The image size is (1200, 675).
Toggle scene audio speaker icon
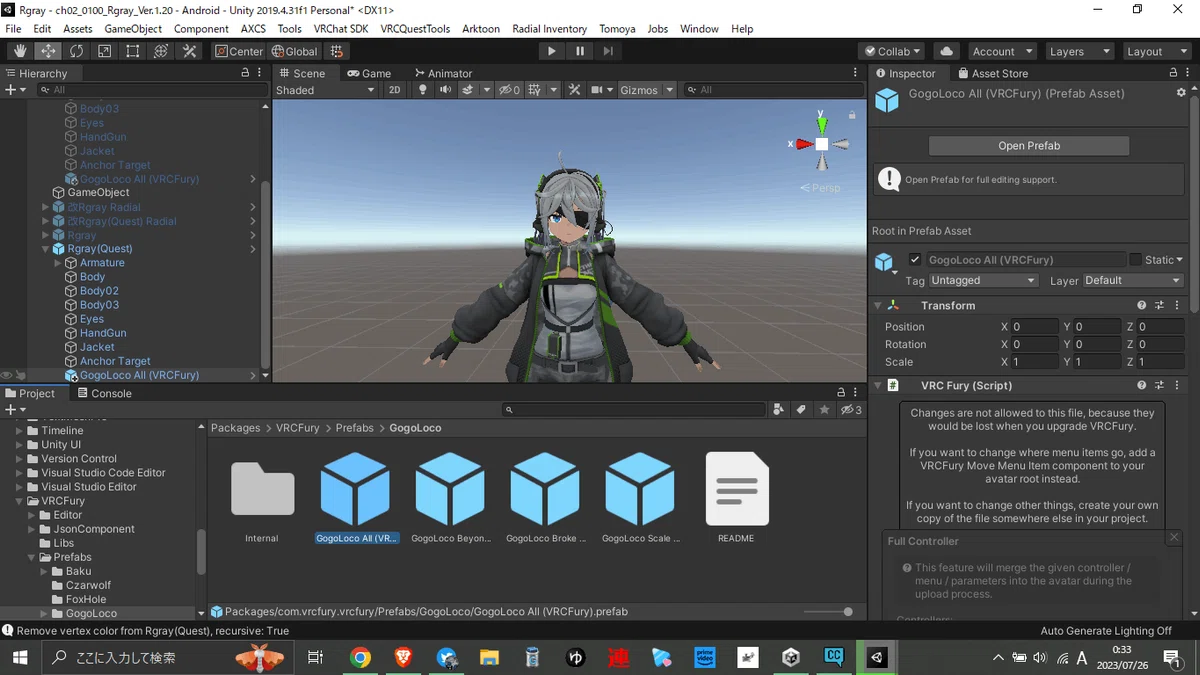point(445,90)
